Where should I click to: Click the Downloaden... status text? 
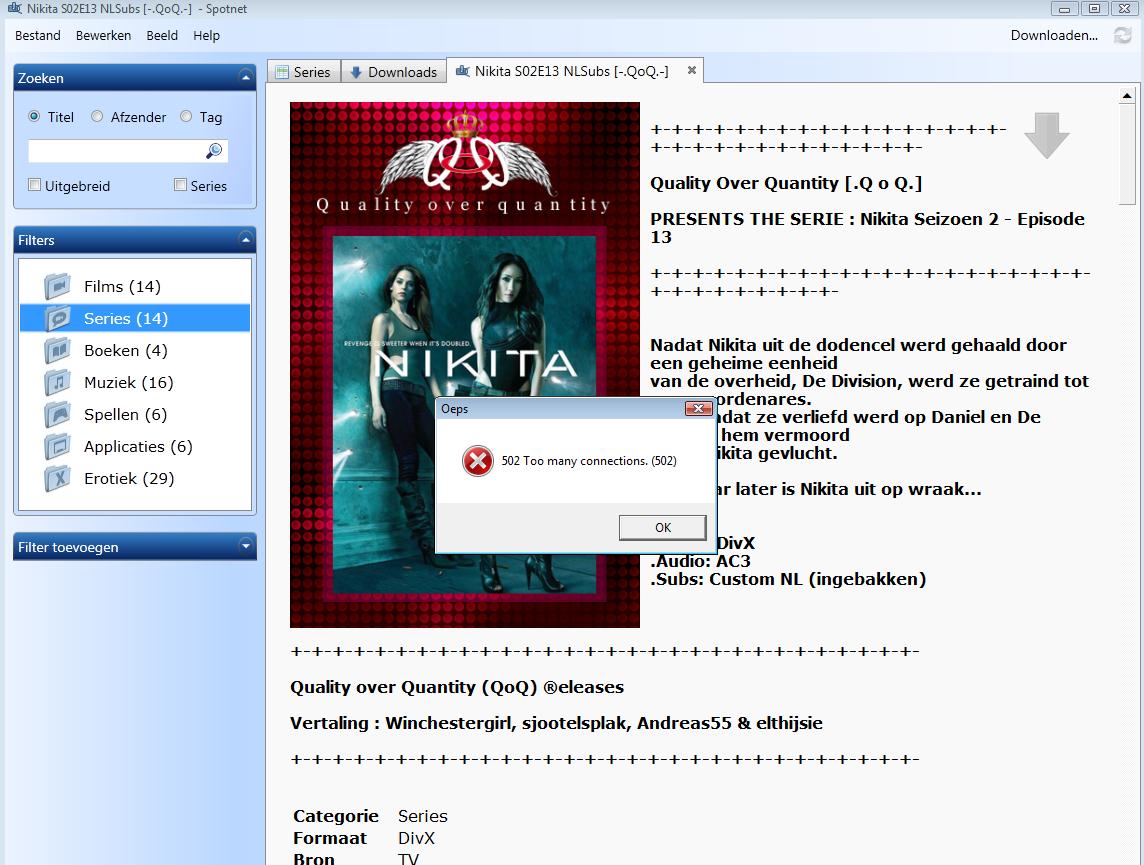1054,35
